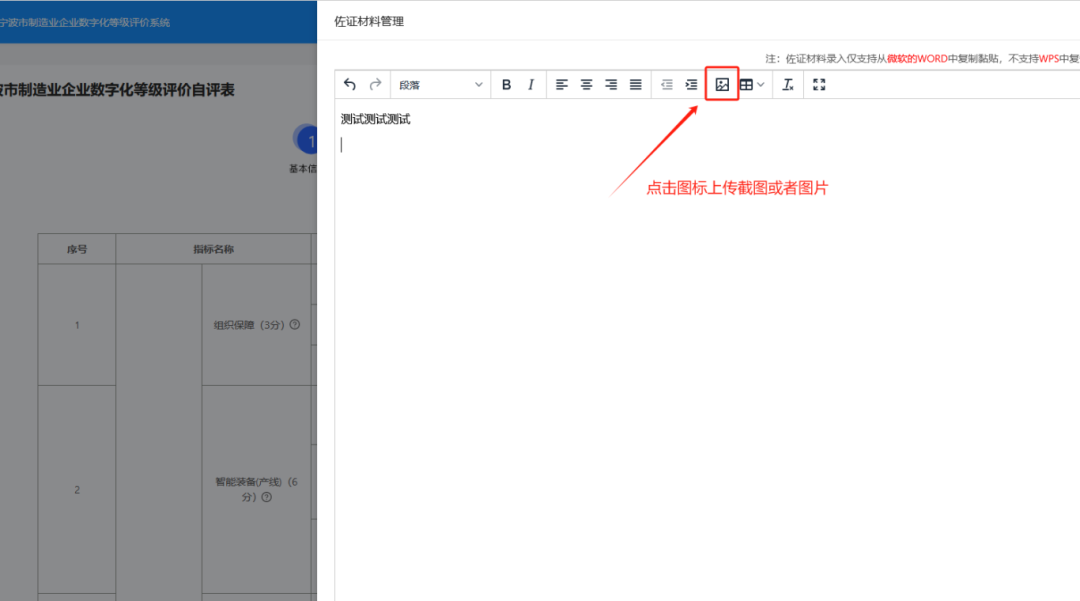The image size is (1080, 601).
Task: Toggle bold formatting
Action: (506, 84)
